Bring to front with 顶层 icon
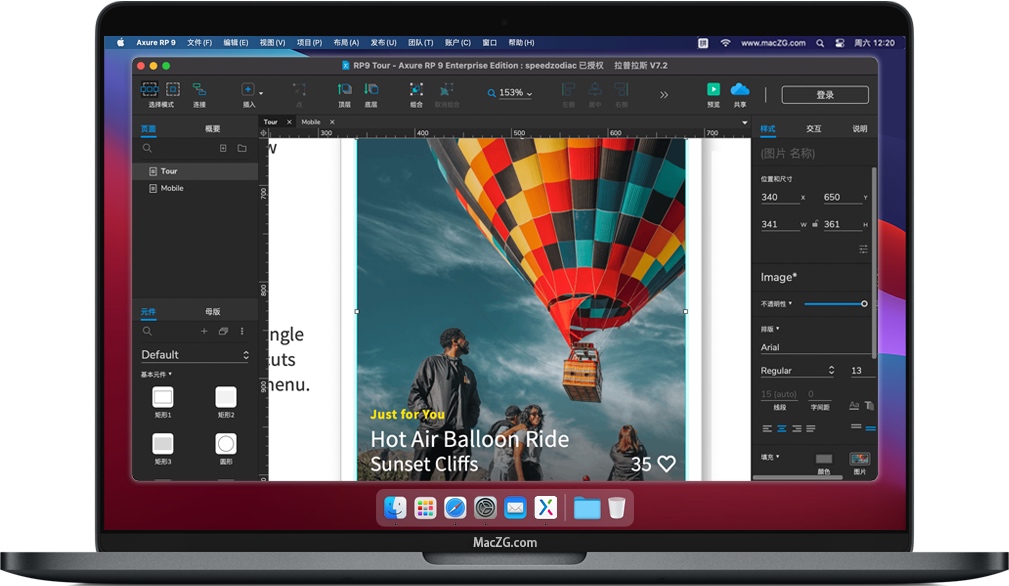1009x586 pixels. pos(344,90)
